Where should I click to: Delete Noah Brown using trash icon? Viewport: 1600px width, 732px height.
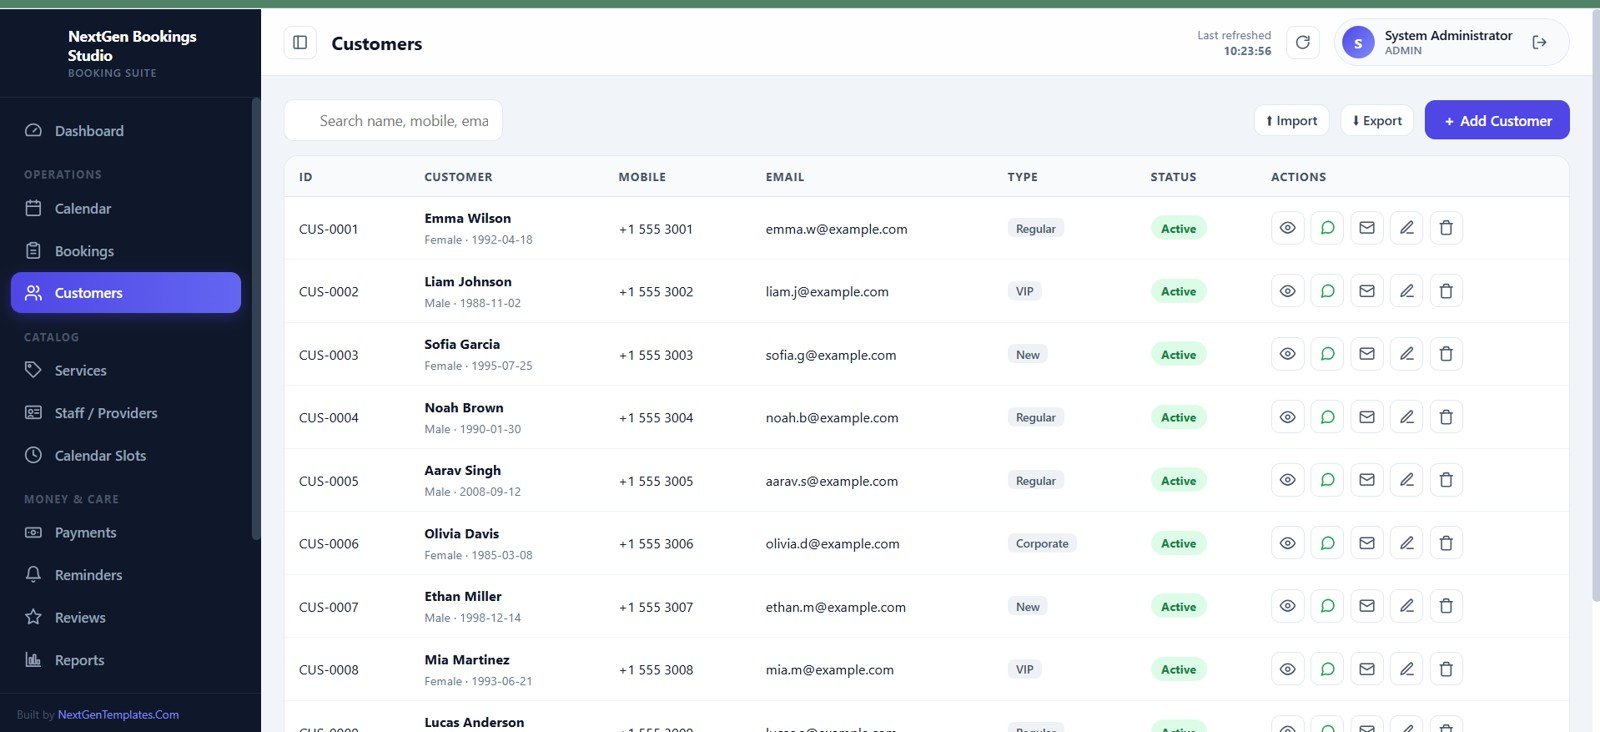(x=1446, y=417)
